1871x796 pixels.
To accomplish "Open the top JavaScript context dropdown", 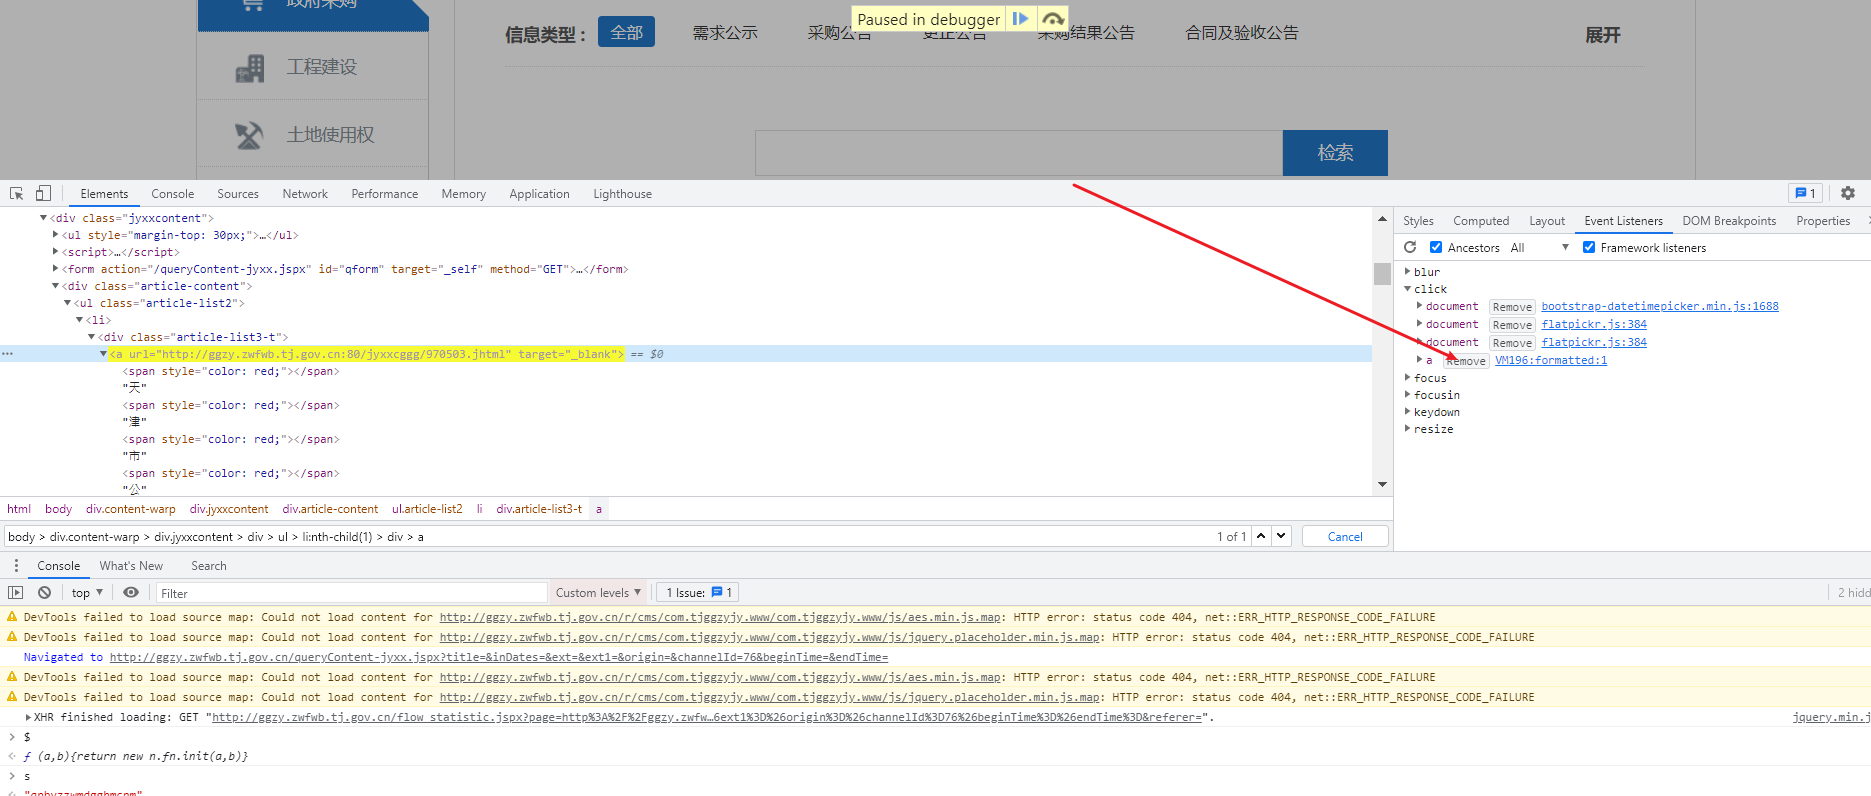I will click(87, 592).
